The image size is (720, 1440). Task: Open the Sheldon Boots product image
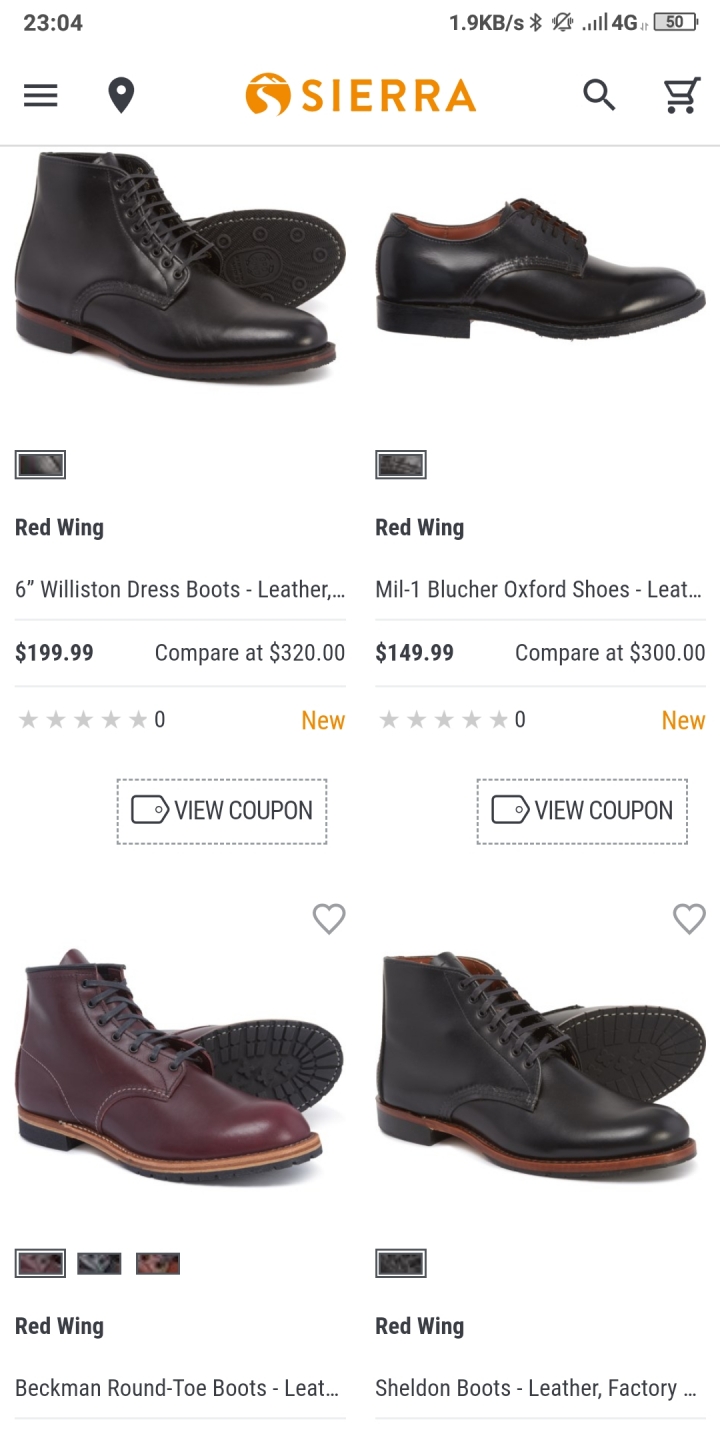pos(540,1065)
